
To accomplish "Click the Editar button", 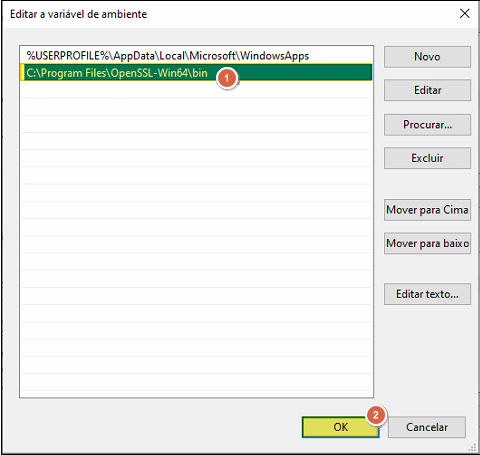I will (x=427, y=90).
